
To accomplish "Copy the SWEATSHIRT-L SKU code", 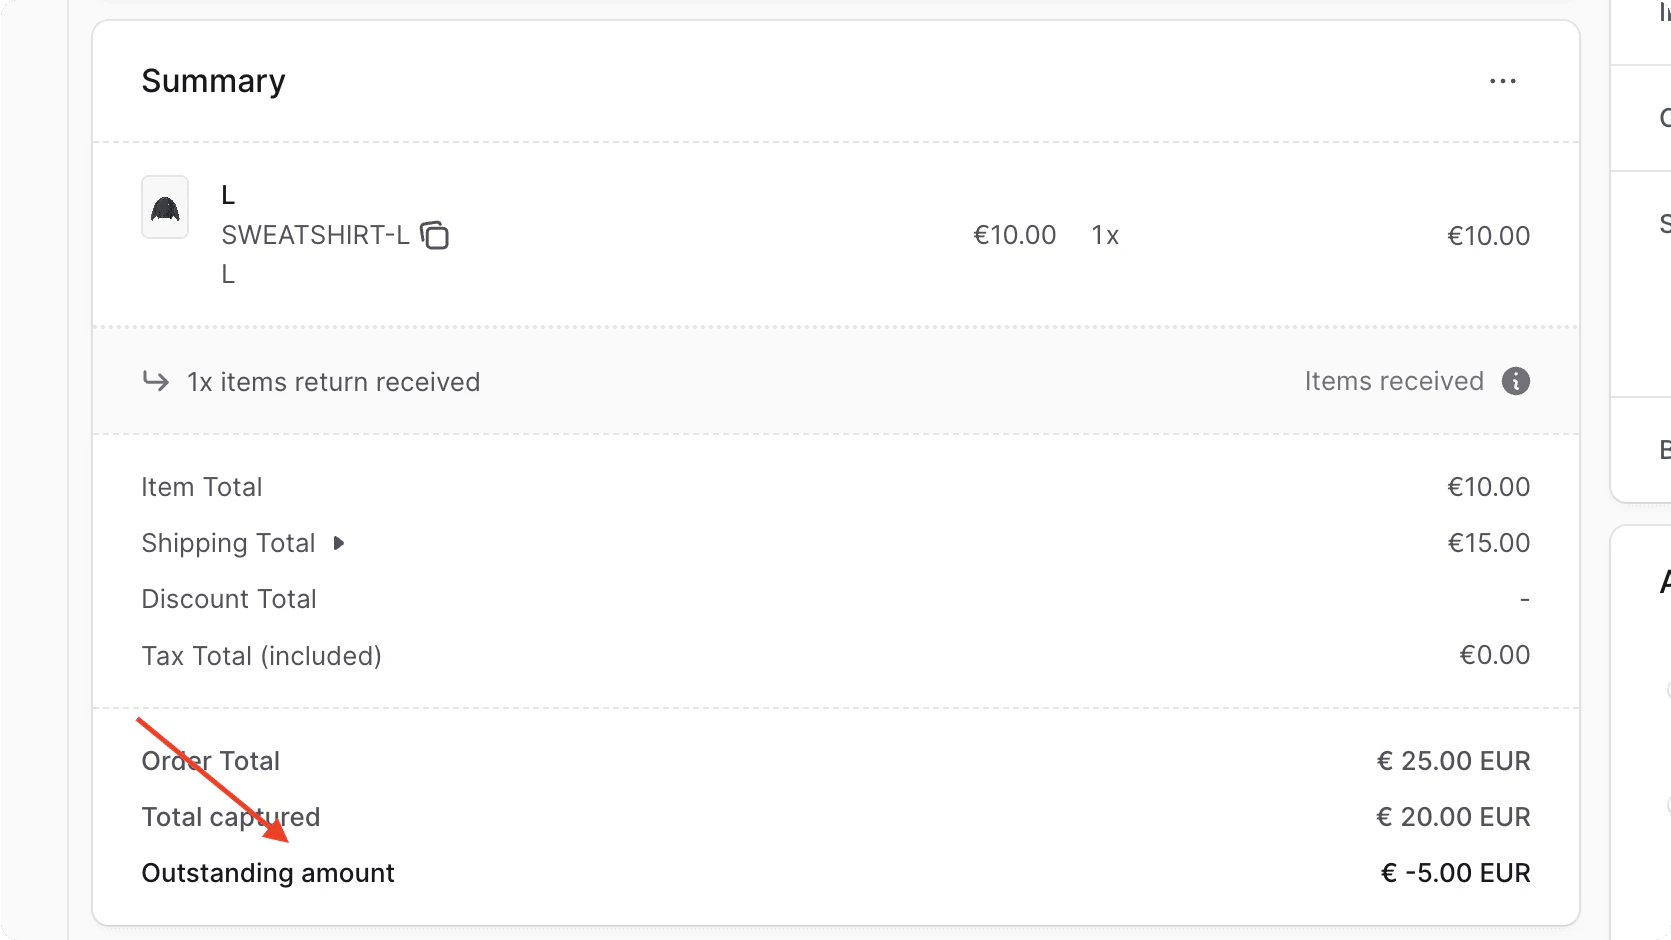I will tap(436, 235).
